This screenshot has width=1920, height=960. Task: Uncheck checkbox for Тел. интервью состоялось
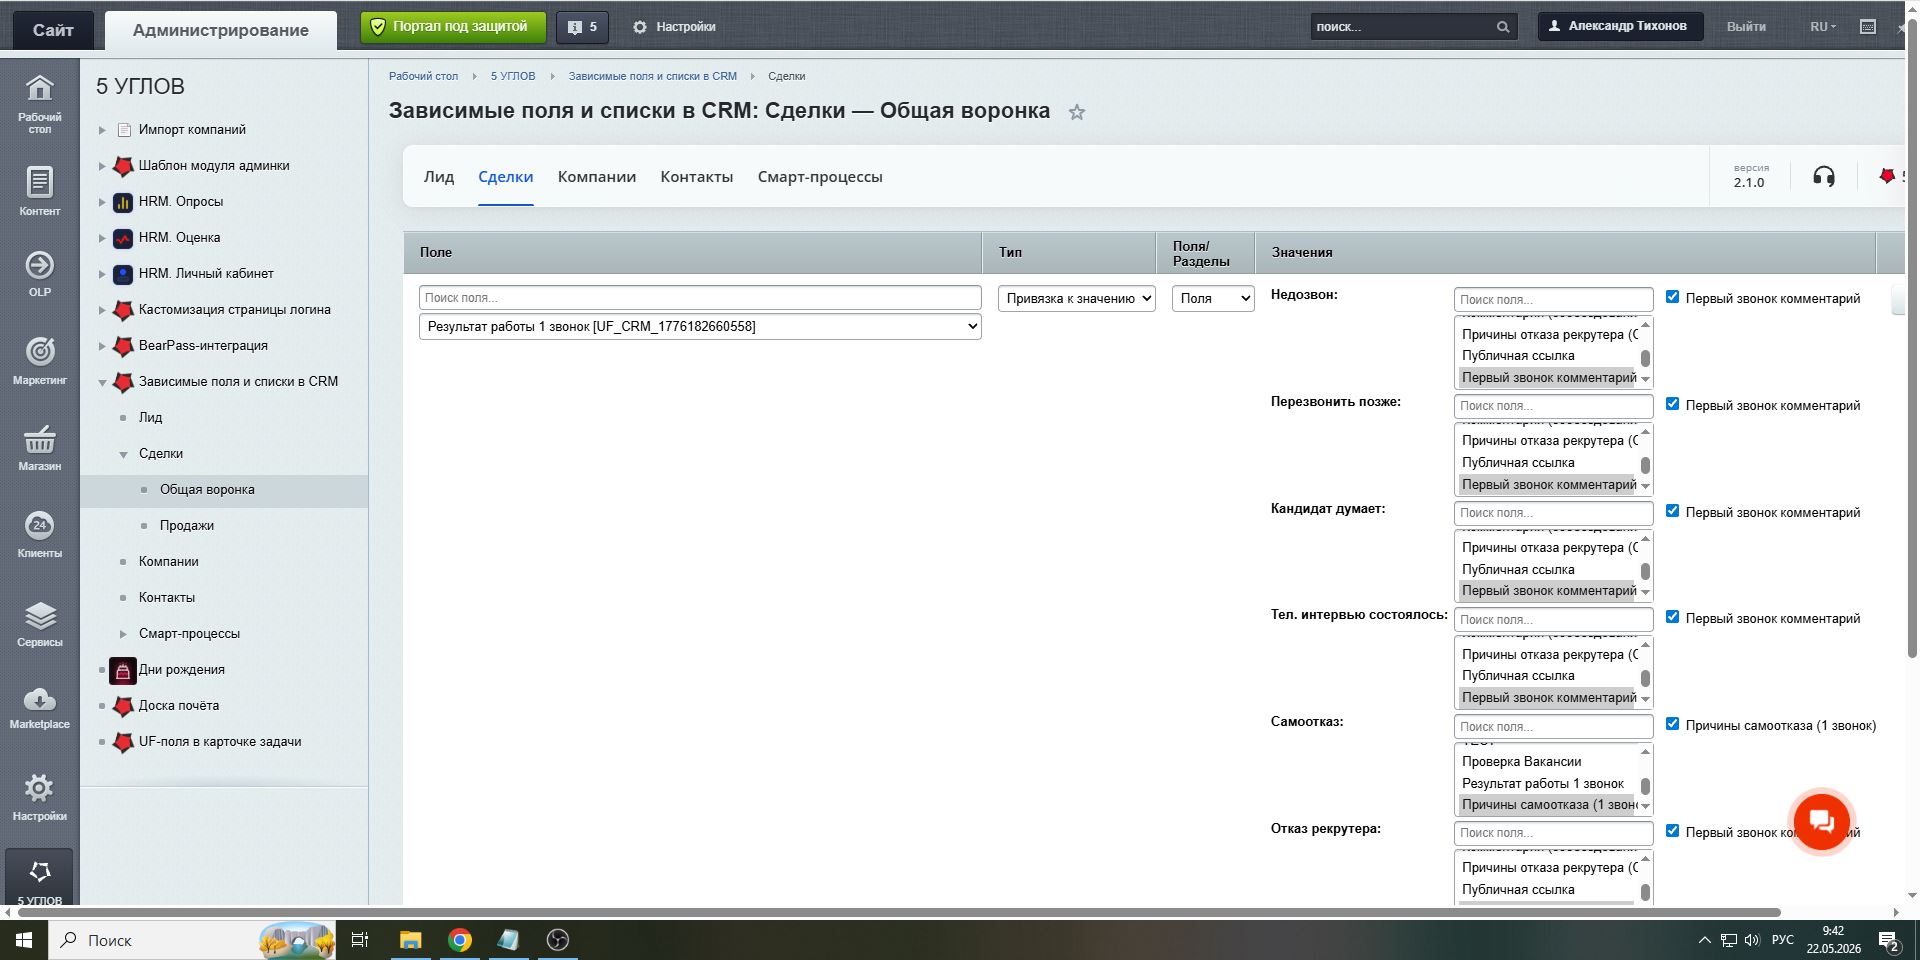[x=1672, y=617]
